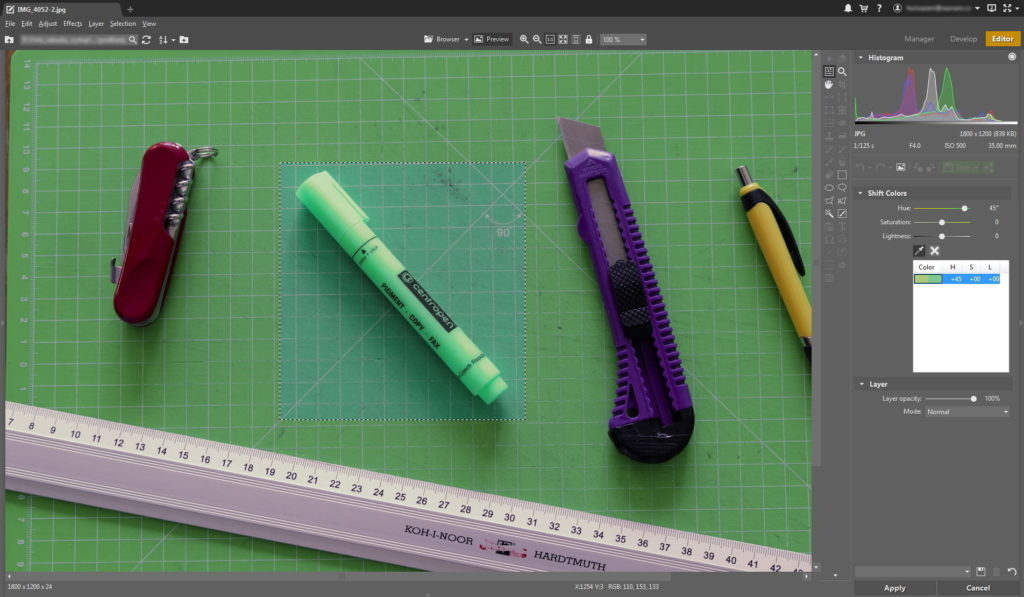This screenshot has height=597, width=1024.
Task: Click the save preset disk icon
Action: 980,572
